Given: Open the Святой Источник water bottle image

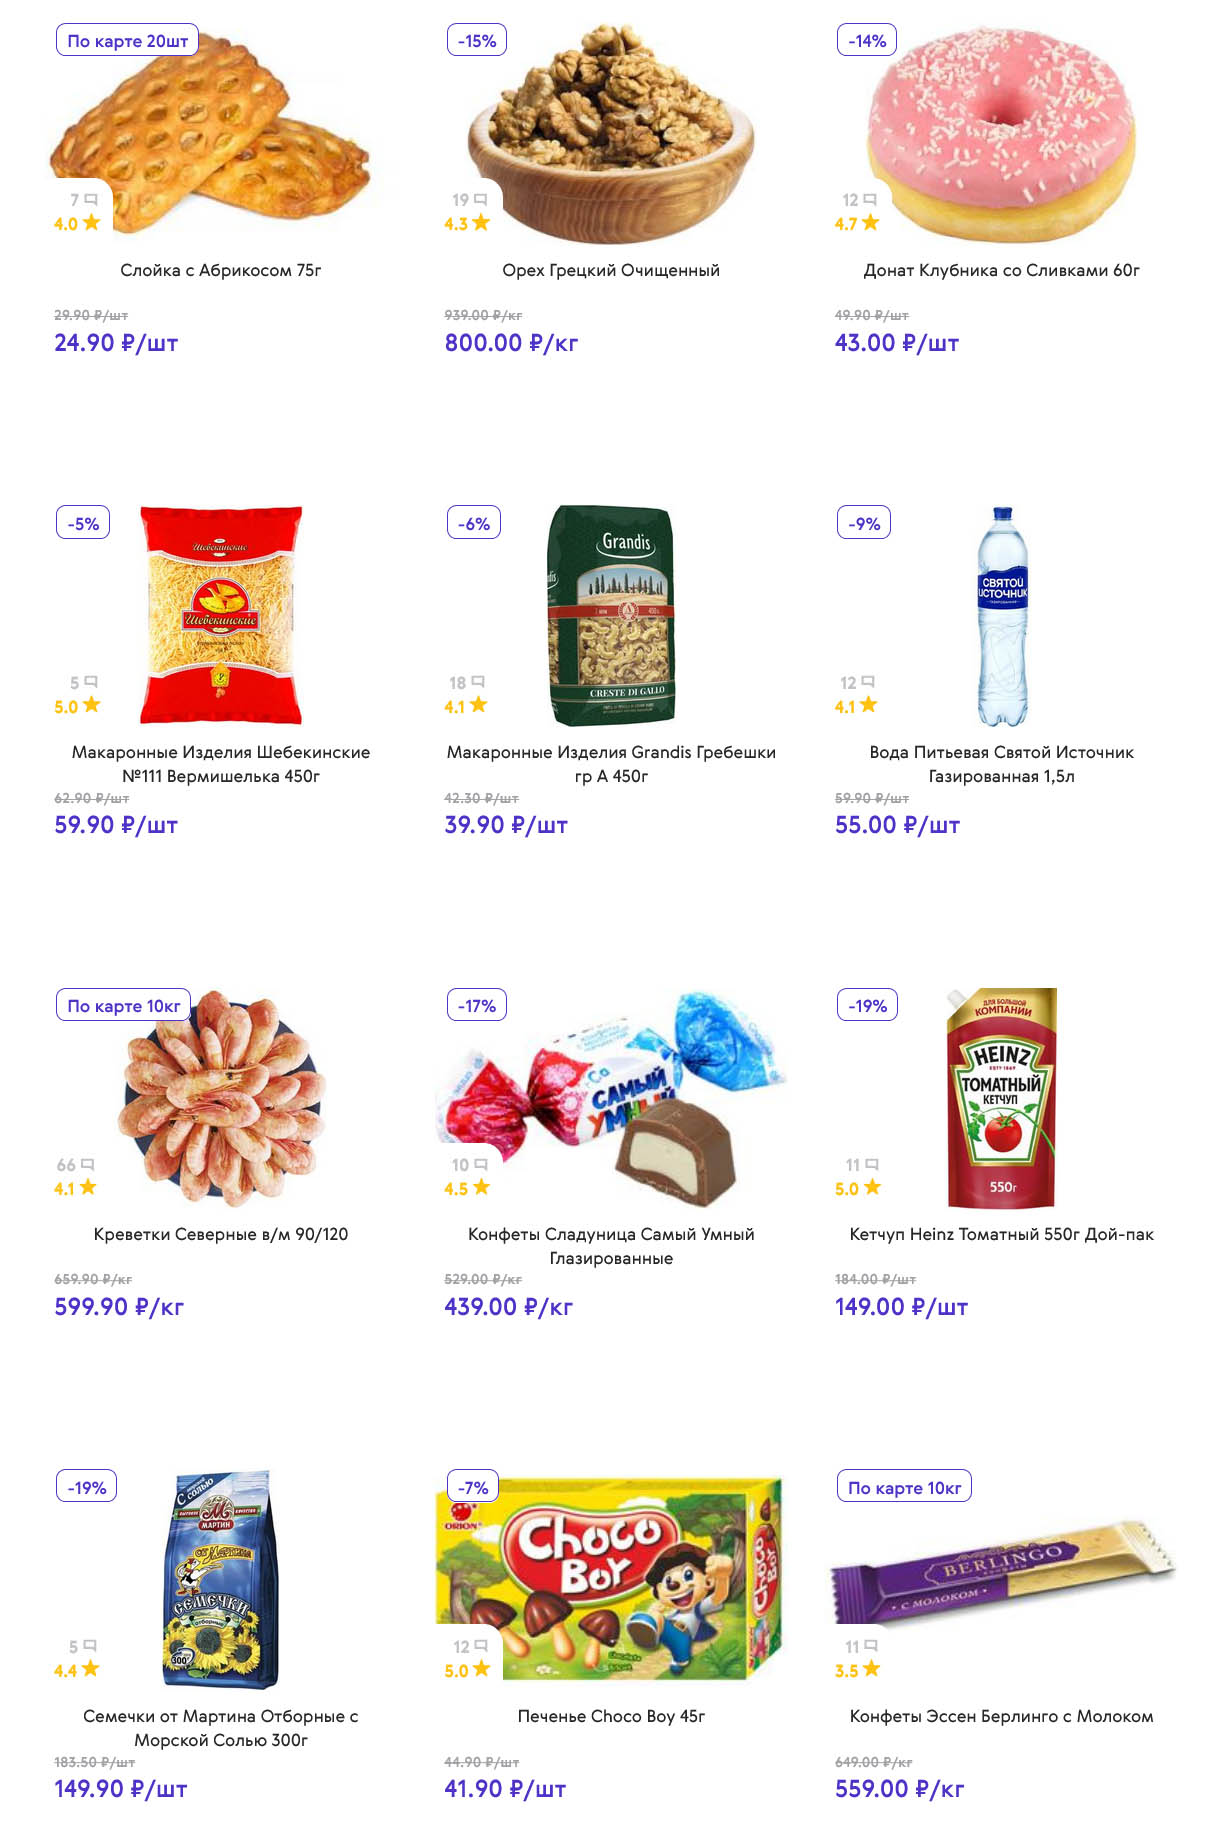Looking at the screenshot, I should tap(1002, 615).
